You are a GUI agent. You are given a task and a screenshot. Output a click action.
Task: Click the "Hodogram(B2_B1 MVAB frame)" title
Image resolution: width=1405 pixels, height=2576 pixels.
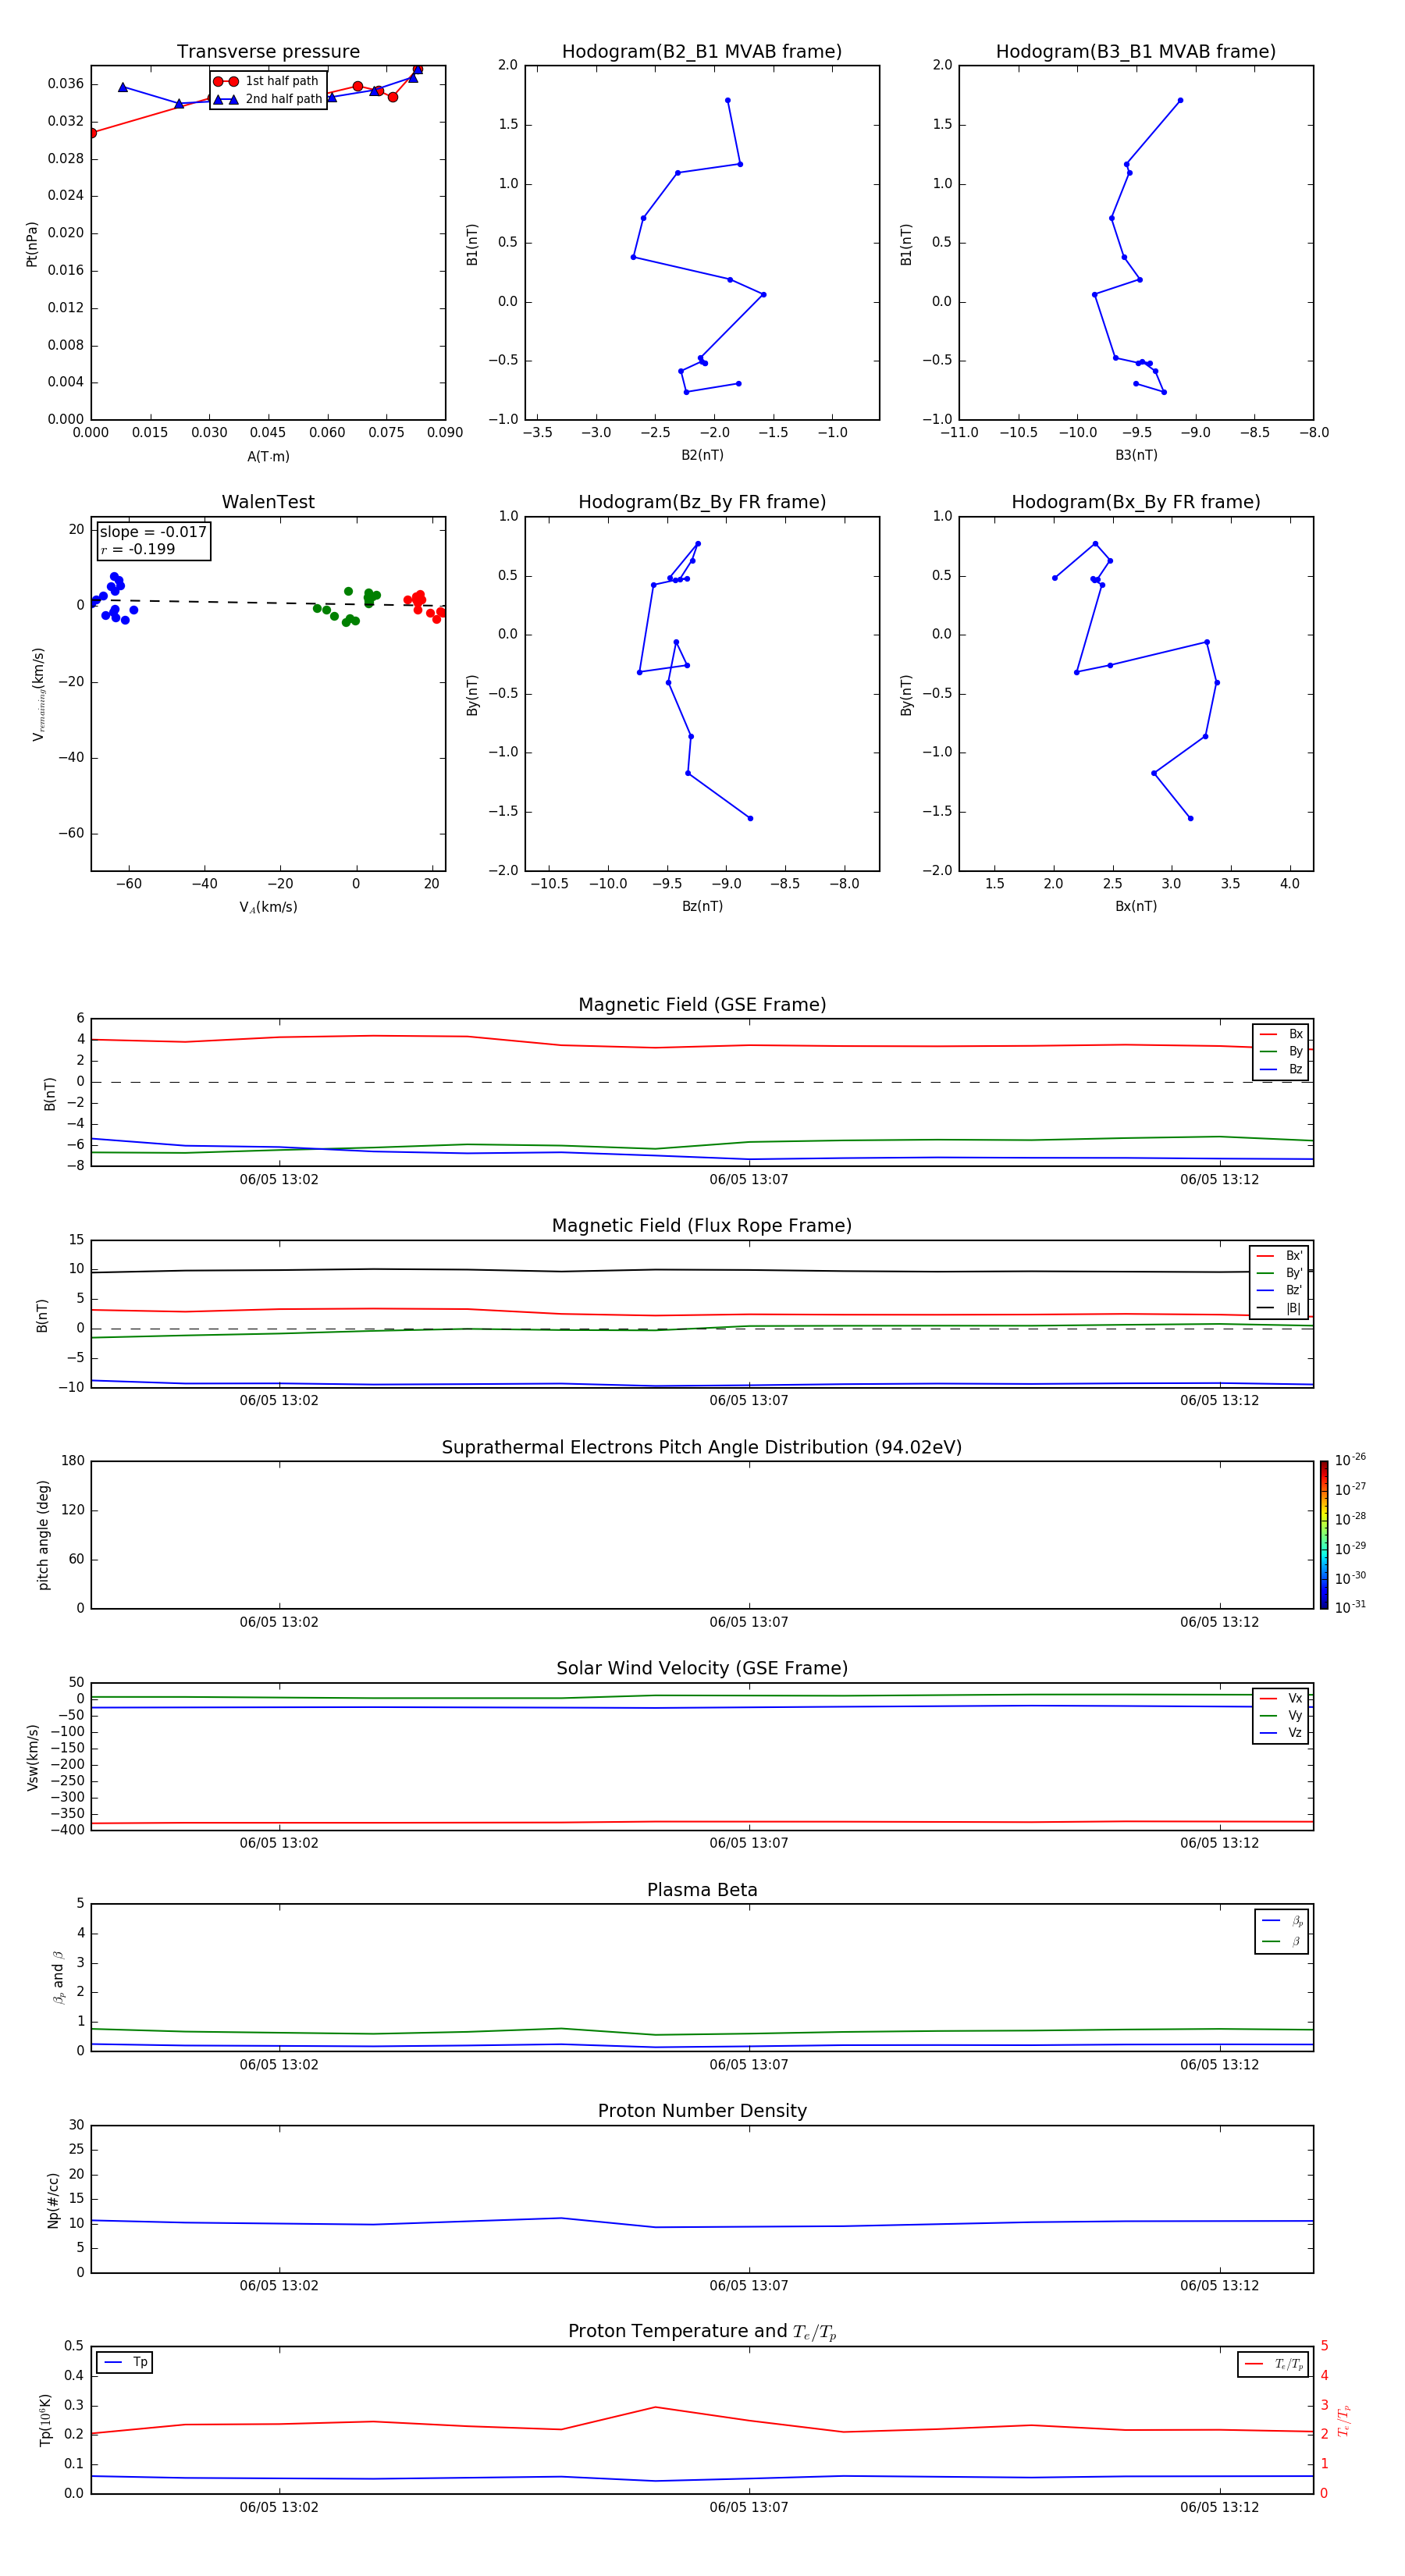pos(701,52)
